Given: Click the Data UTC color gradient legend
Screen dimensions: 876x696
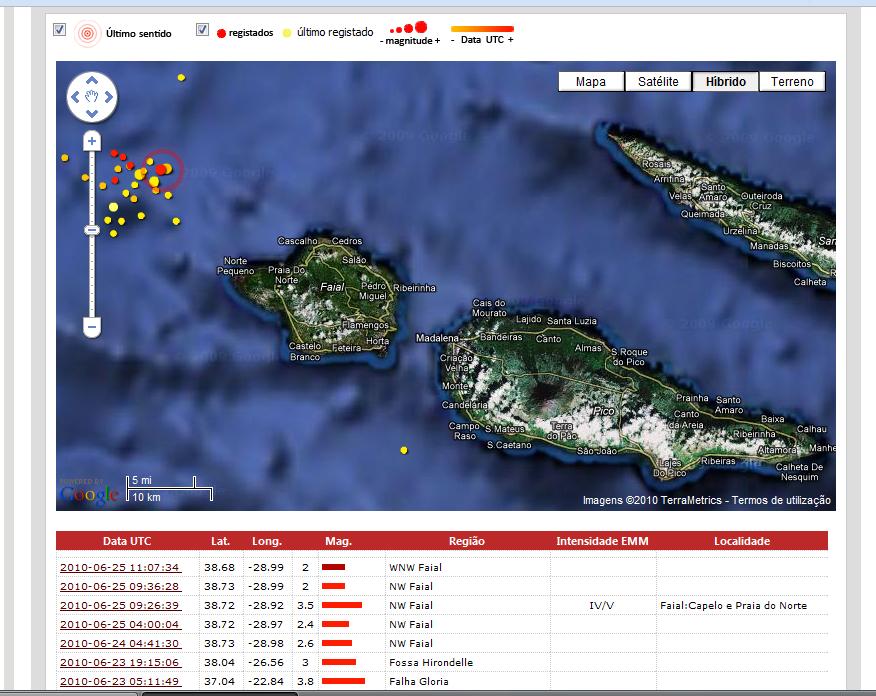Looking at the screenshot, I should 482,29.
